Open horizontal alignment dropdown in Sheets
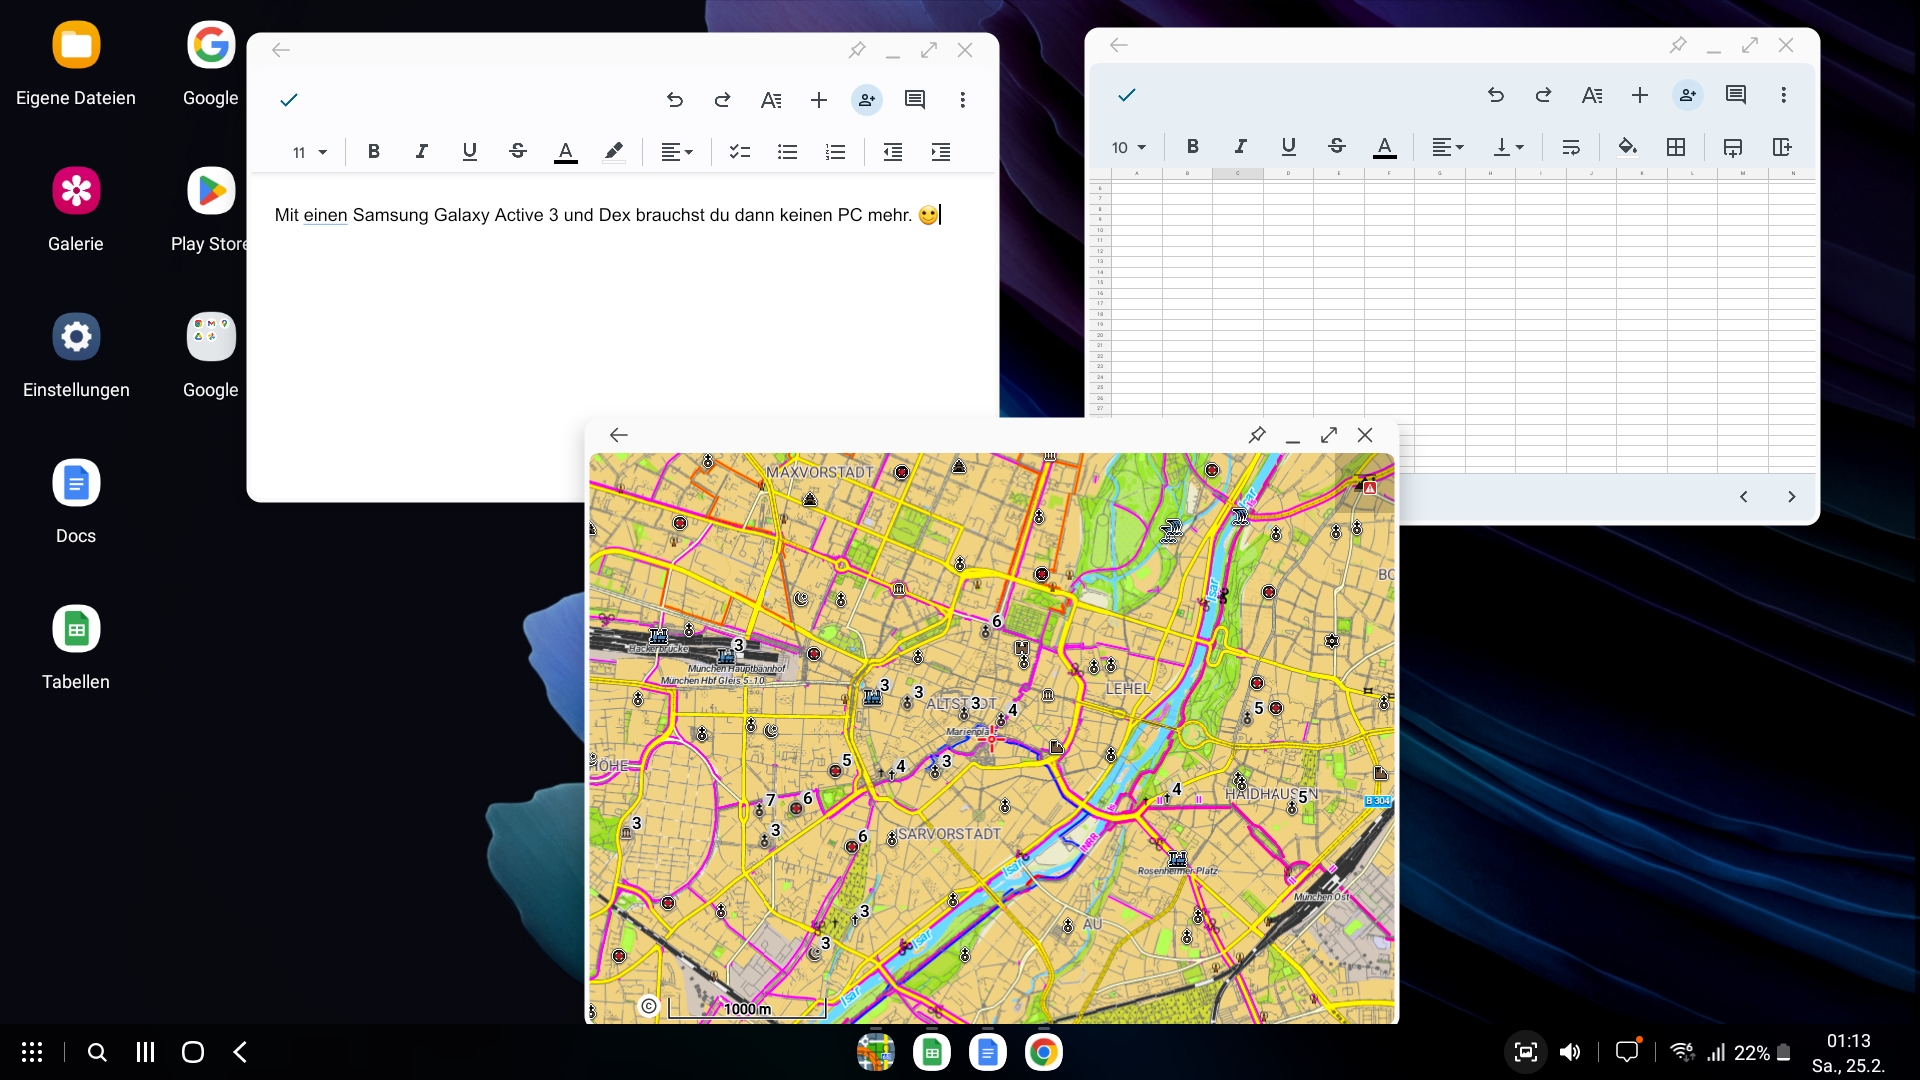 pos(1448,147)
